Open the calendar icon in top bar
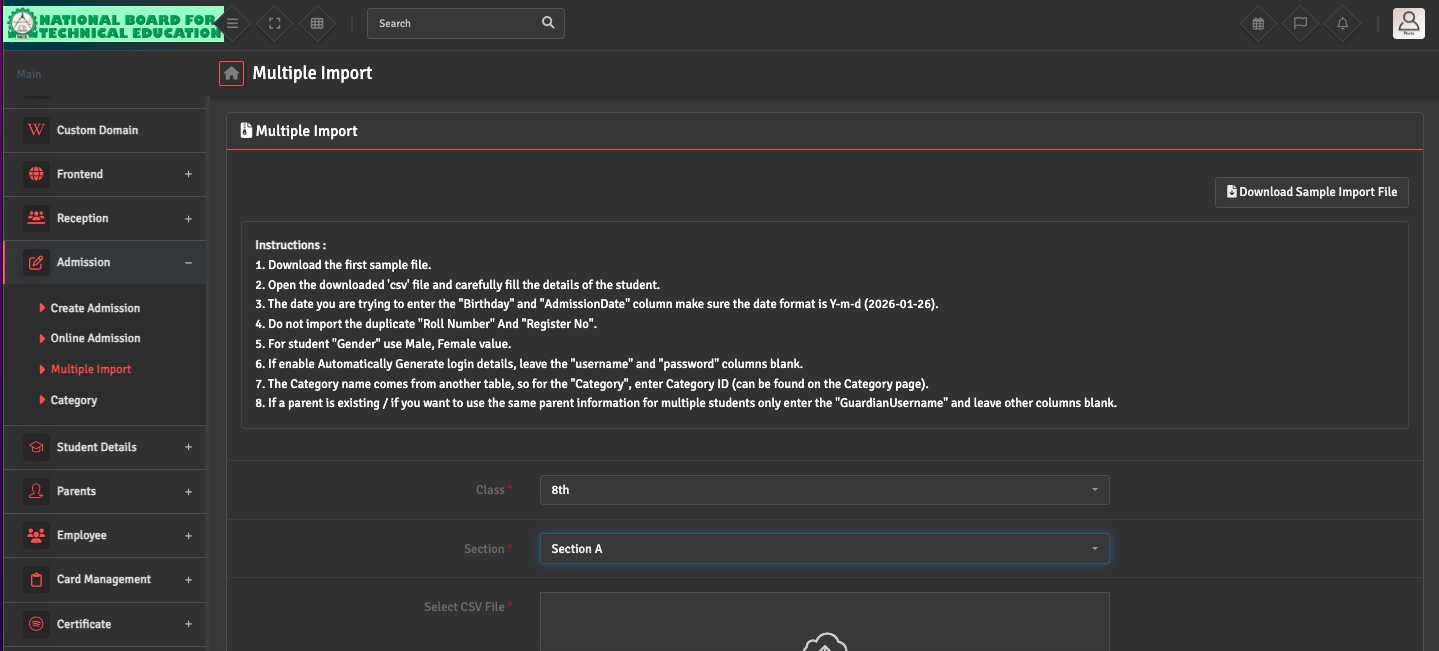 click(1258, 23)
